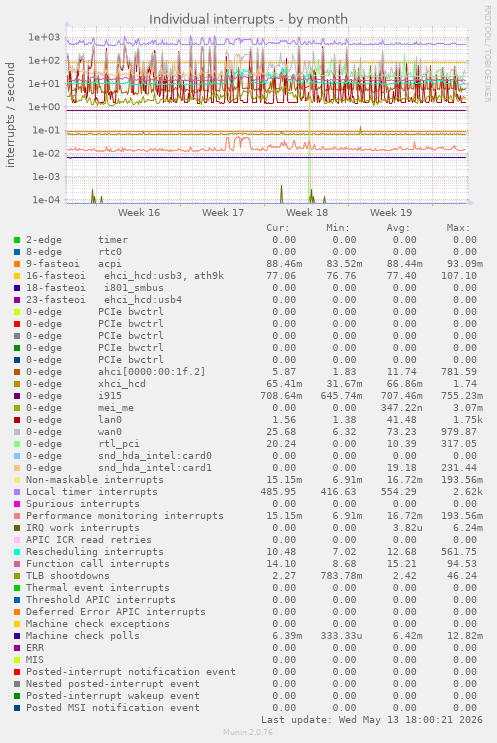
Task: Click the Avg: column header
Action: [x=398, y=228]
